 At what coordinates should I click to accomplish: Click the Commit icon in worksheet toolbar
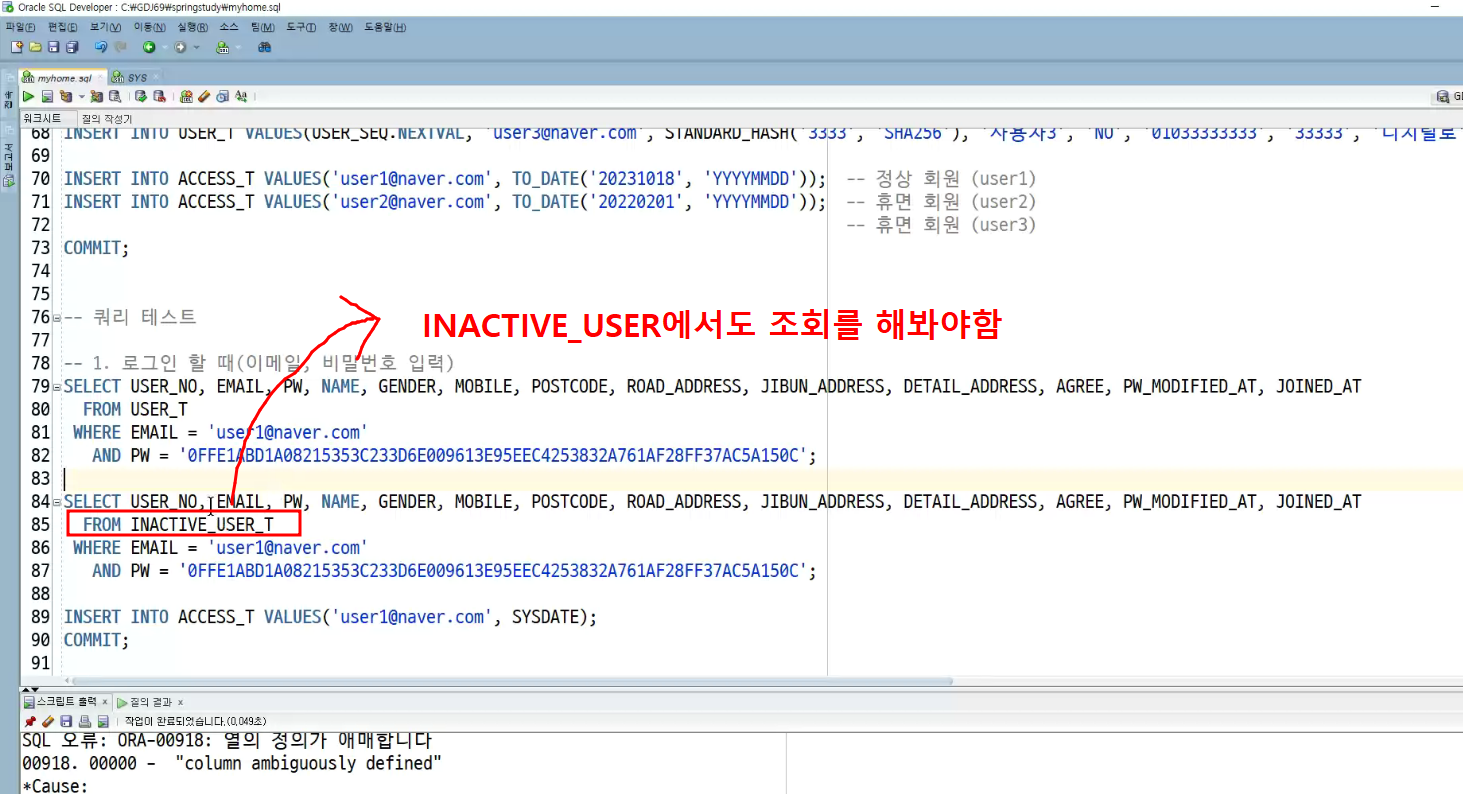[141, 96]
